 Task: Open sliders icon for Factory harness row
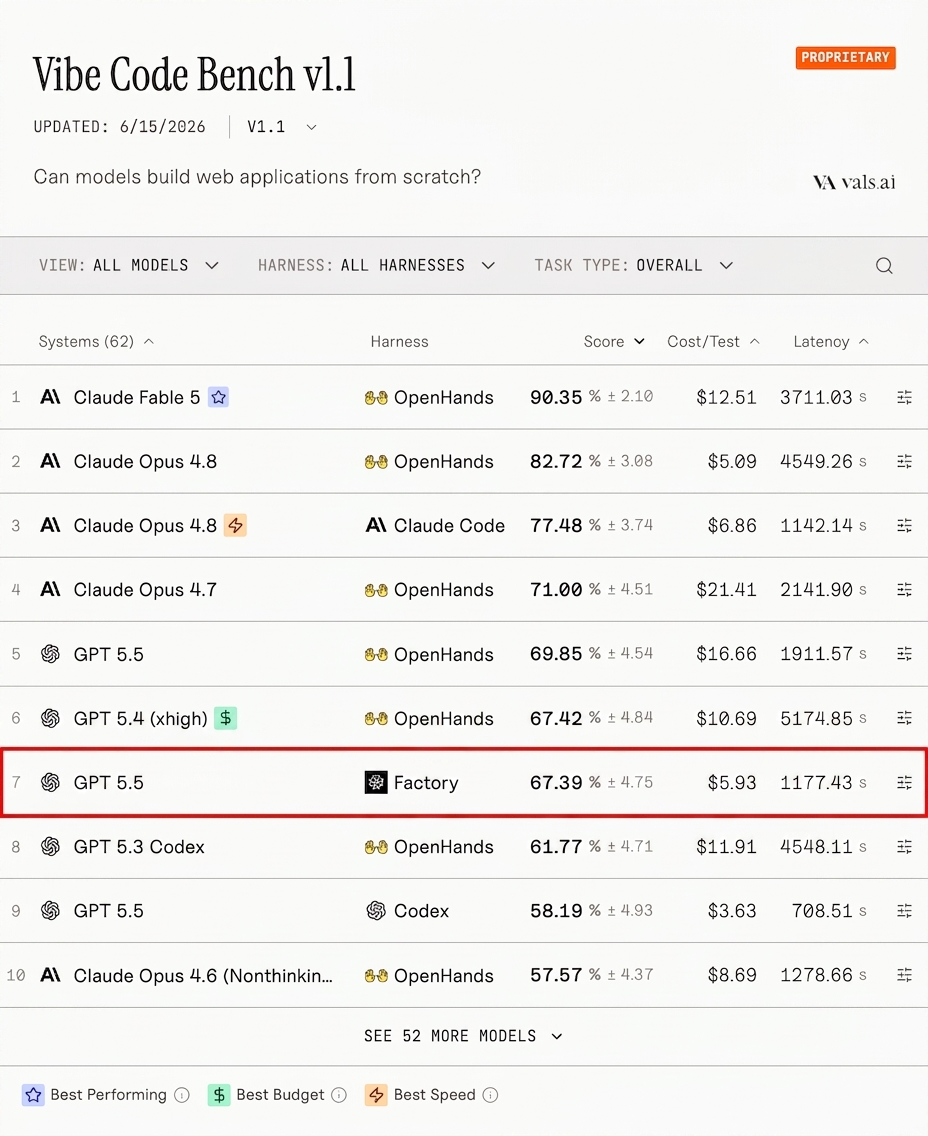pos(904,782)
